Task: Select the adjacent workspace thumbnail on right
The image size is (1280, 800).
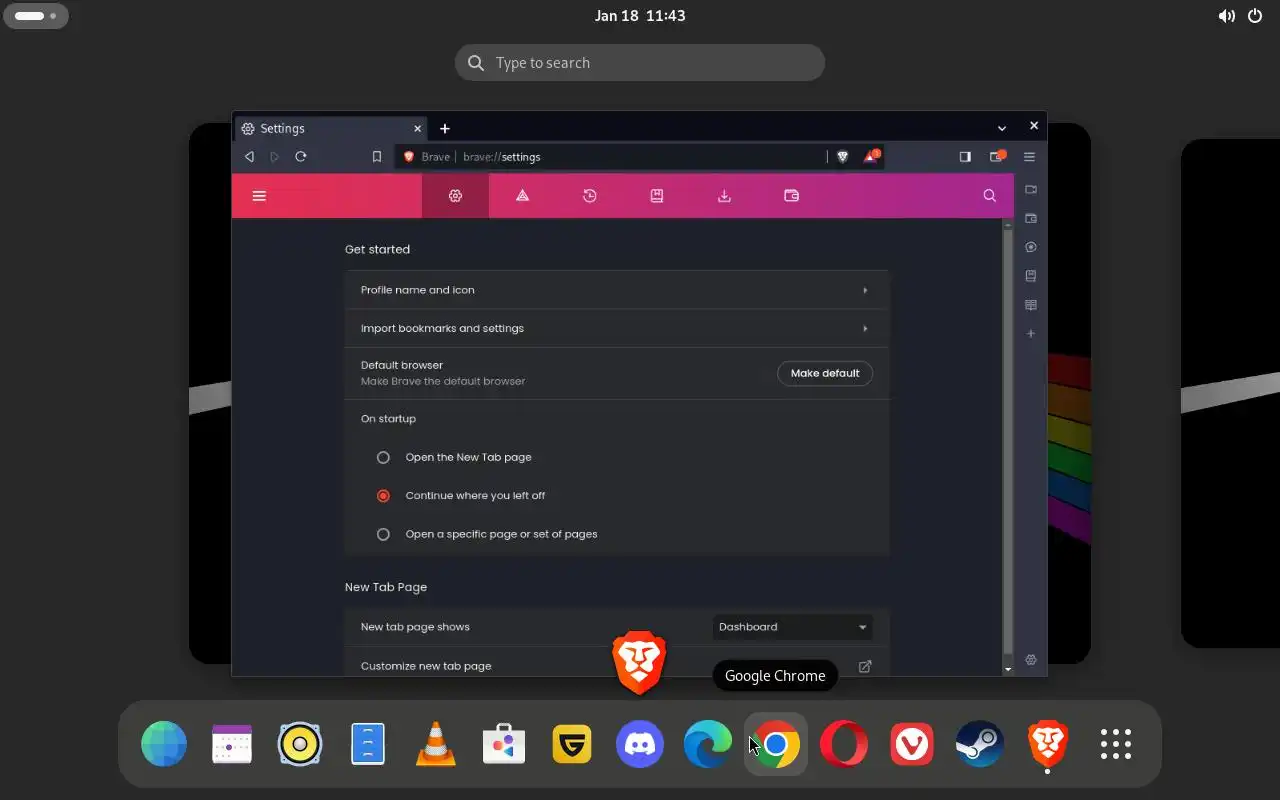Action: (1230, 393)
